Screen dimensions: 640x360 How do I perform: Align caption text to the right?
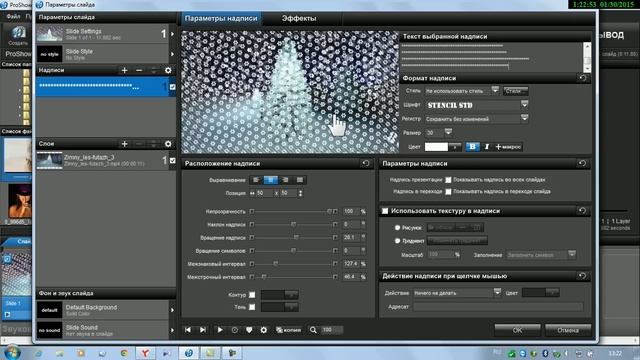pos(285,180)
